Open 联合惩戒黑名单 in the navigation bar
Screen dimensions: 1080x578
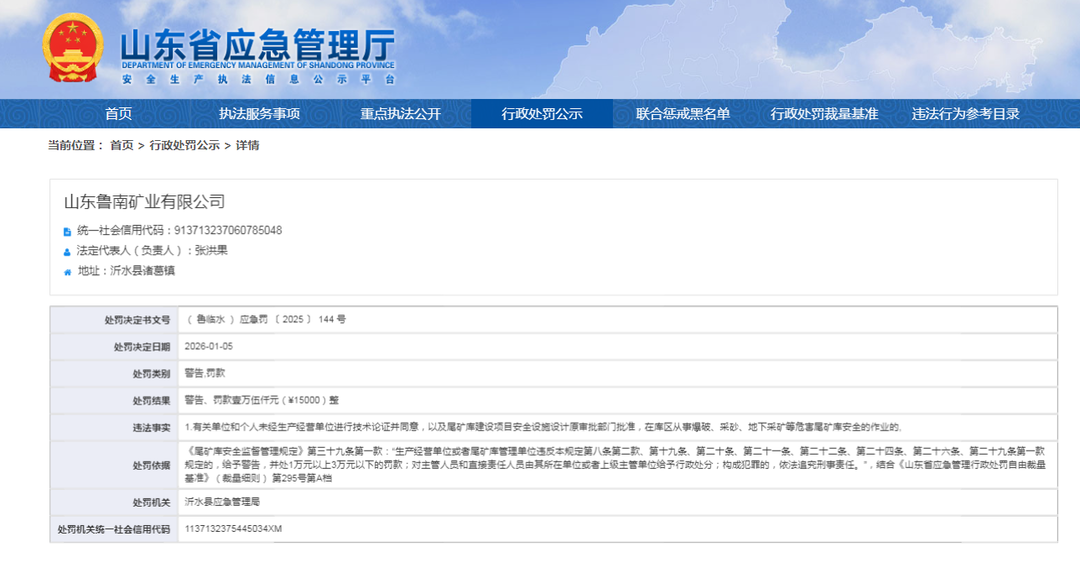(x=683, y=114)
